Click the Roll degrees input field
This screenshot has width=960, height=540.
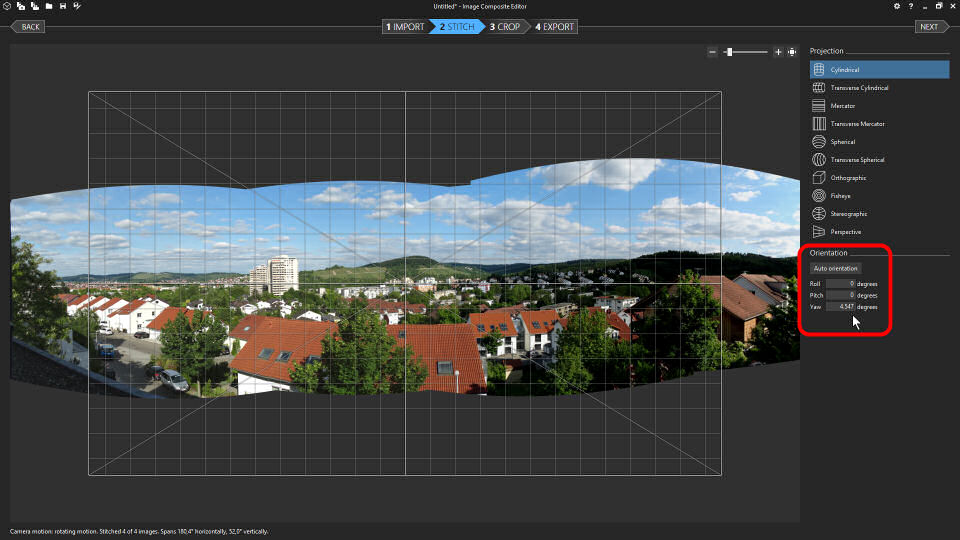click(x=840, y=284)
